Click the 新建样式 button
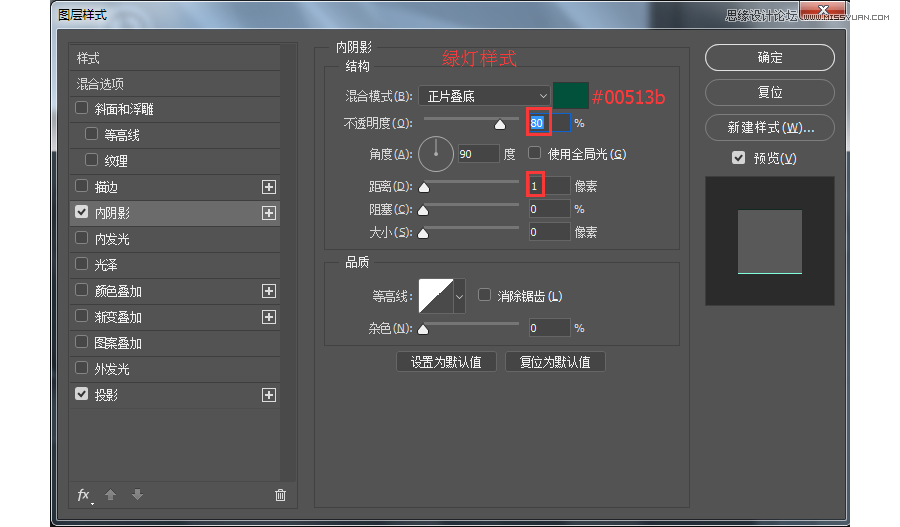 pos(770,127)
